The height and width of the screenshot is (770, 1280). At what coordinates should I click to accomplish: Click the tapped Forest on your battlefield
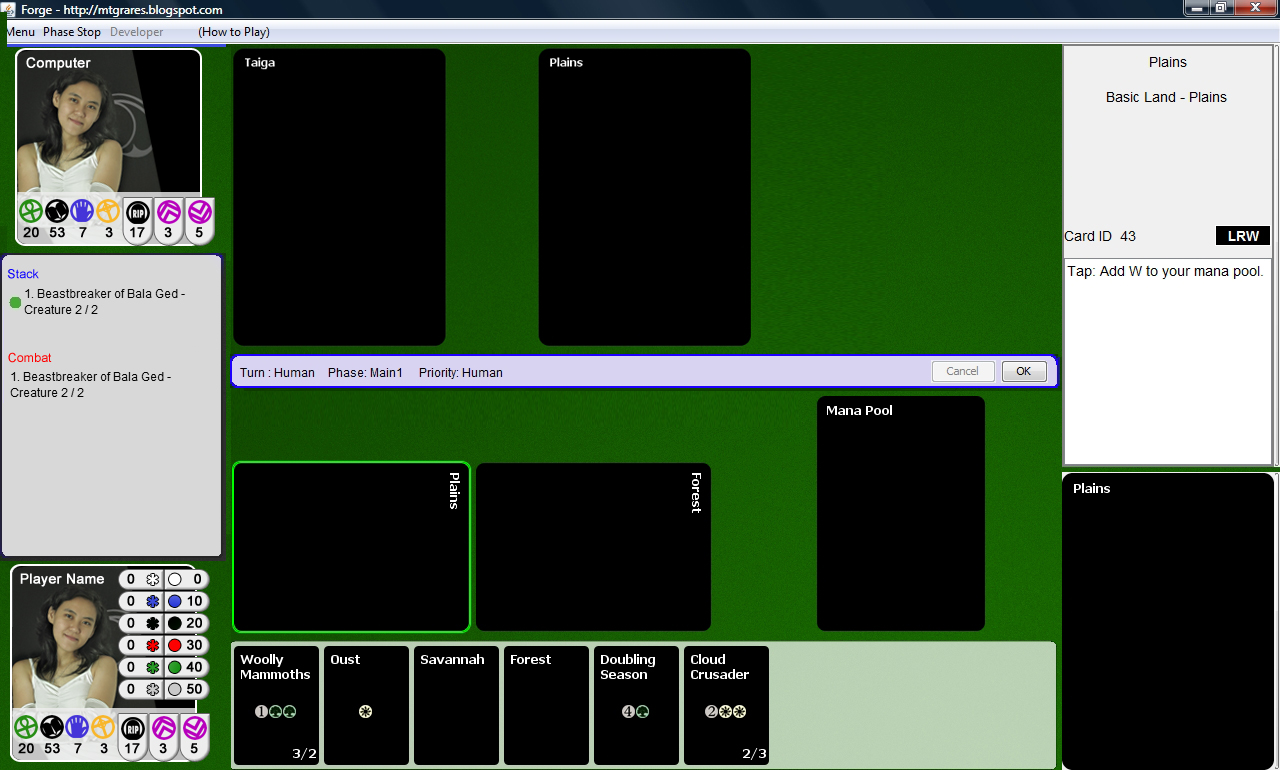pyautogui.click(x=593, y=547)
